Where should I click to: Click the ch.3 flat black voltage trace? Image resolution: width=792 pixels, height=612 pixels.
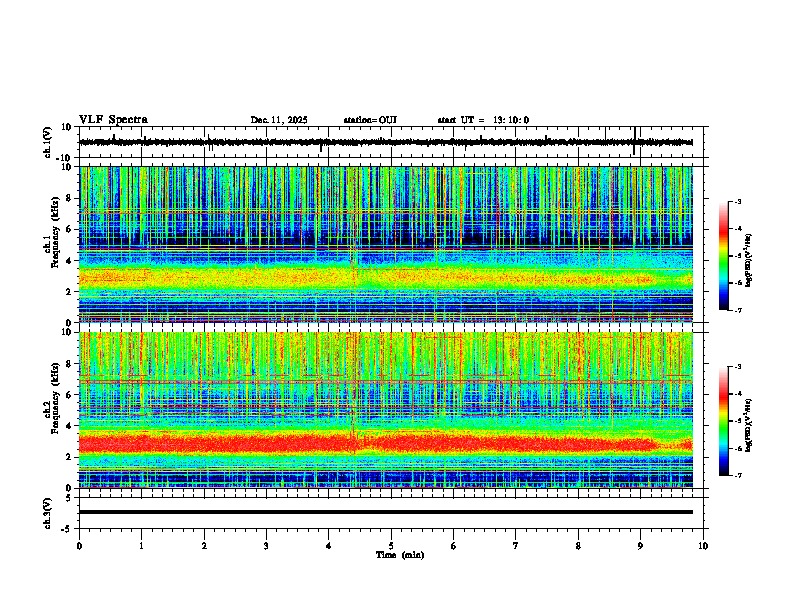(x=386, y=512)
